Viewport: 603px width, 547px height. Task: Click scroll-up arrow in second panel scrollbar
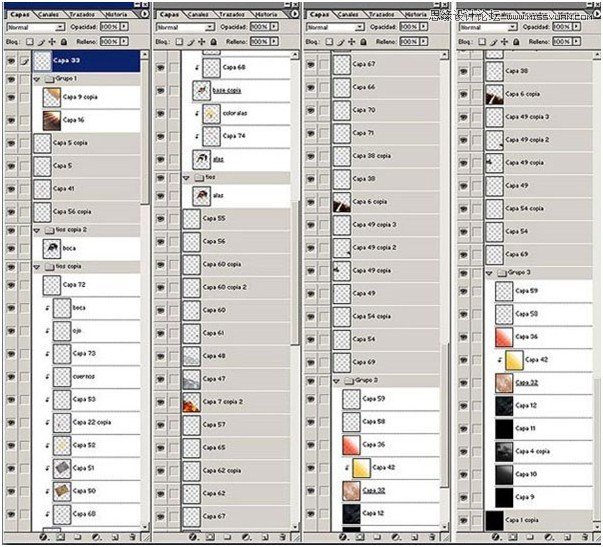(x=295, y=55)
